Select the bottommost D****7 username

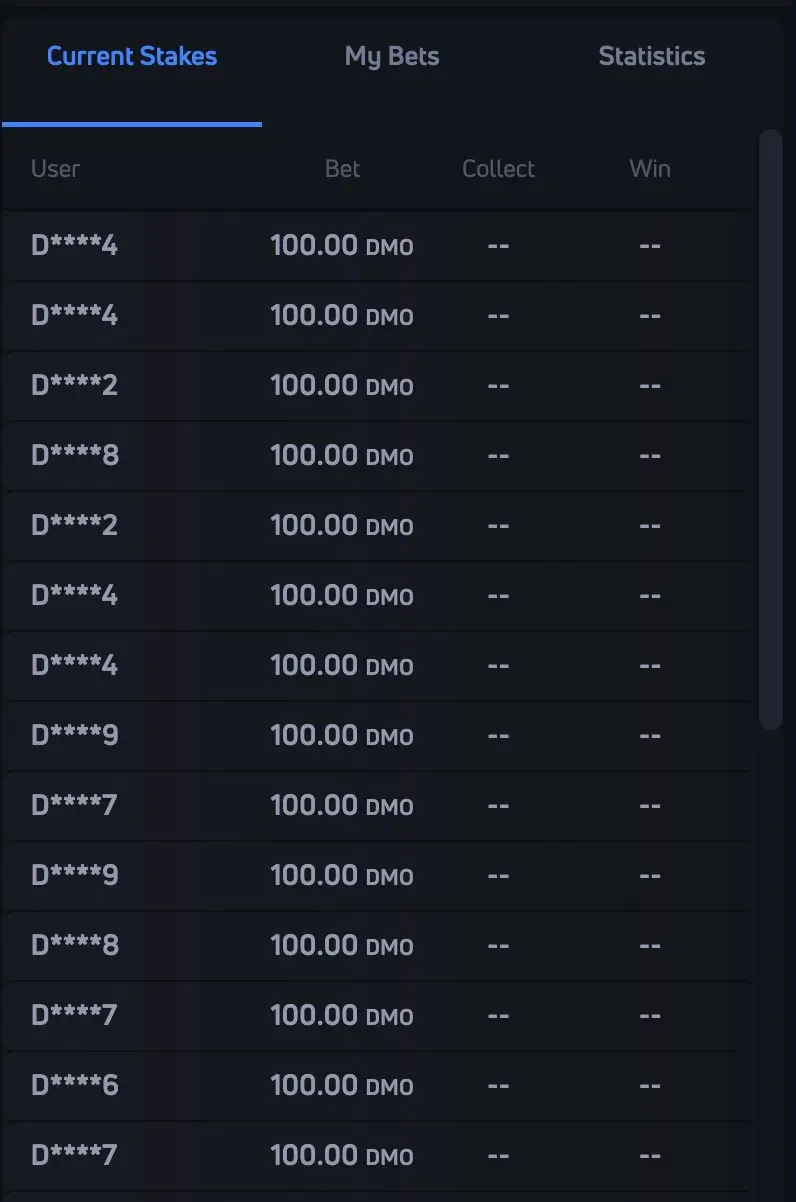pyautogui.click(x=75, y=1155)
